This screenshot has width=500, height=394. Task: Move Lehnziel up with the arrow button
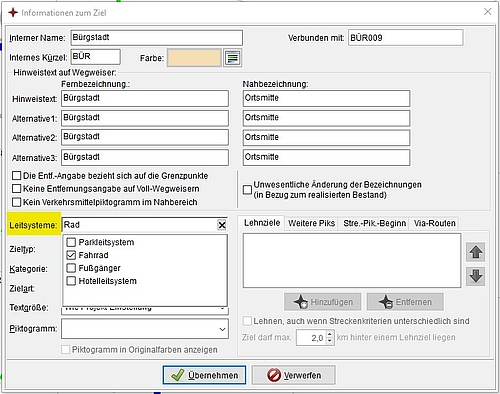[x=475, y=252]
